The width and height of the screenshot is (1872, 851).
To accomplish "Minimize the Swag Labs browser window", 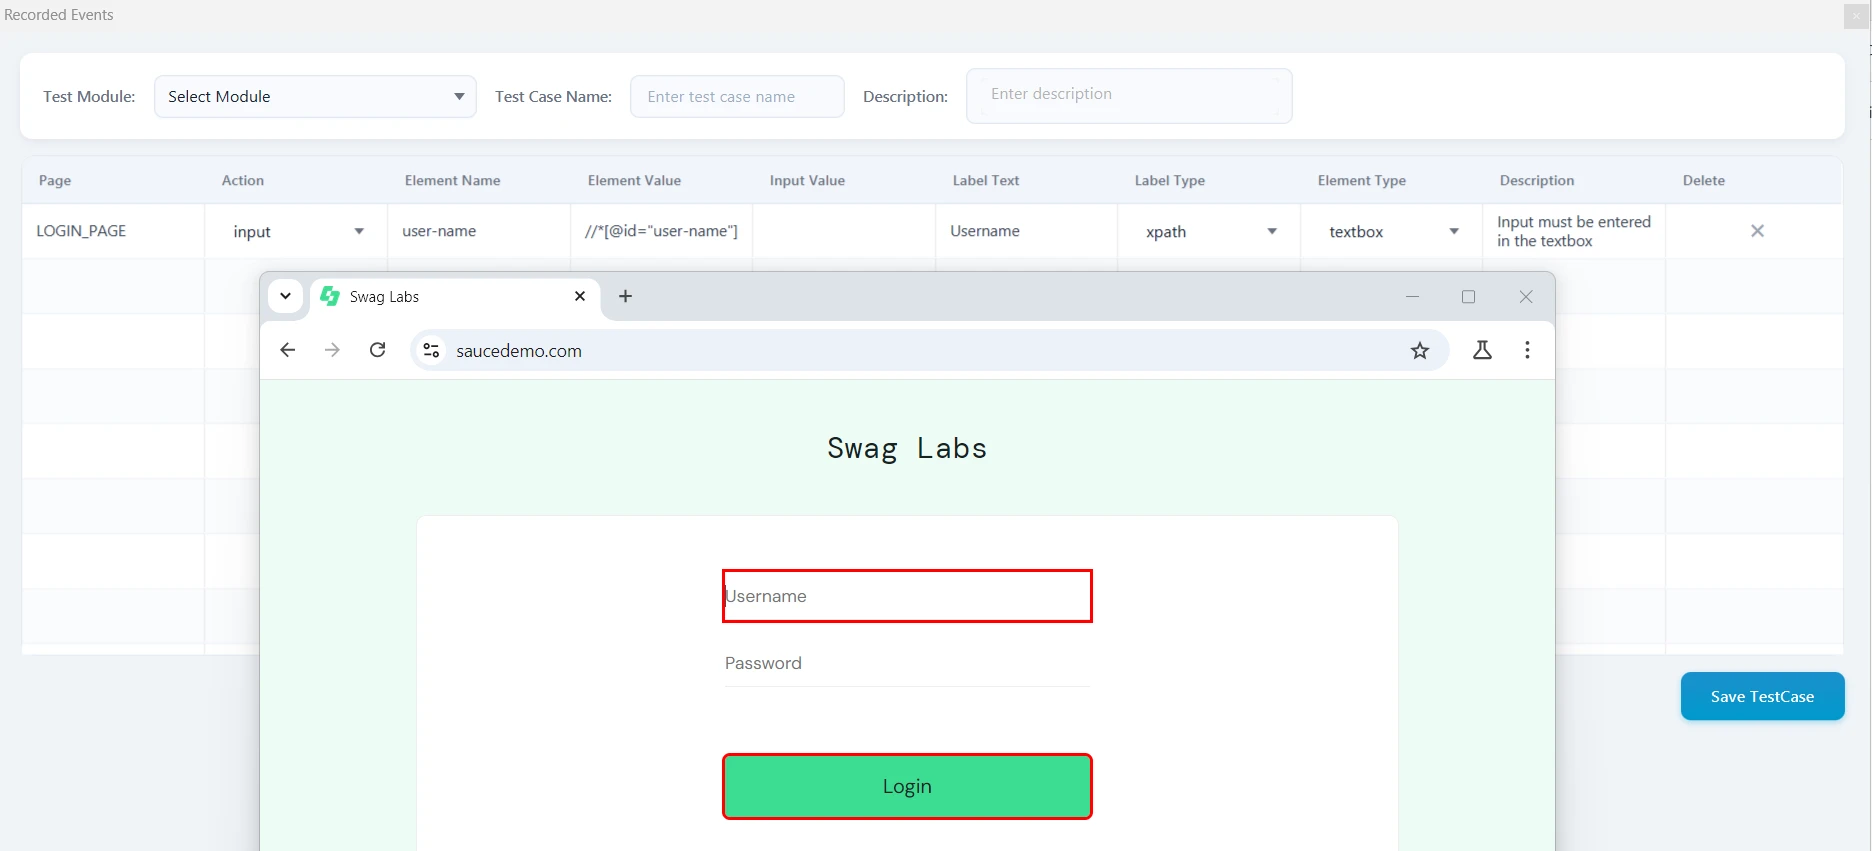I will (x=1412, y=296).
